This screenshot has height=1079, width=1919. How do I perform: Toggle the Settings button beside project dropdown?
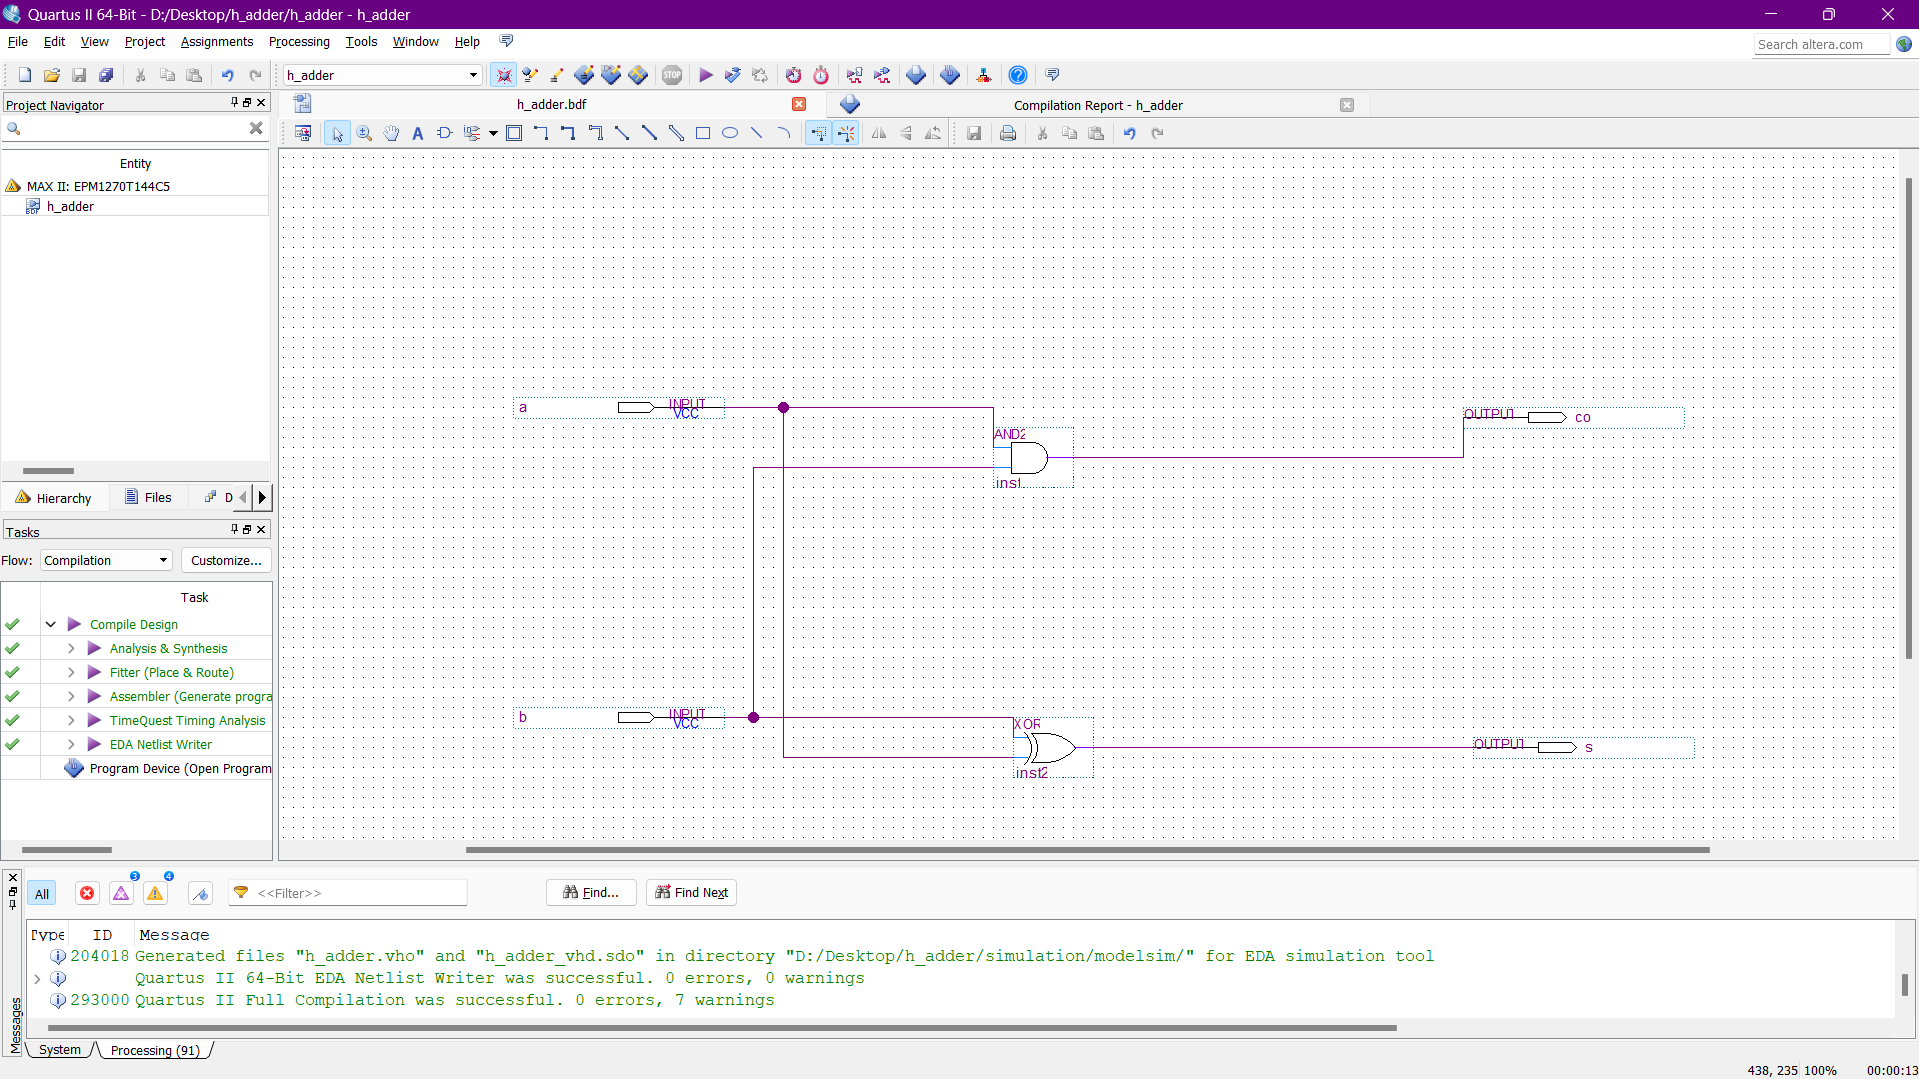pos(504,75)
